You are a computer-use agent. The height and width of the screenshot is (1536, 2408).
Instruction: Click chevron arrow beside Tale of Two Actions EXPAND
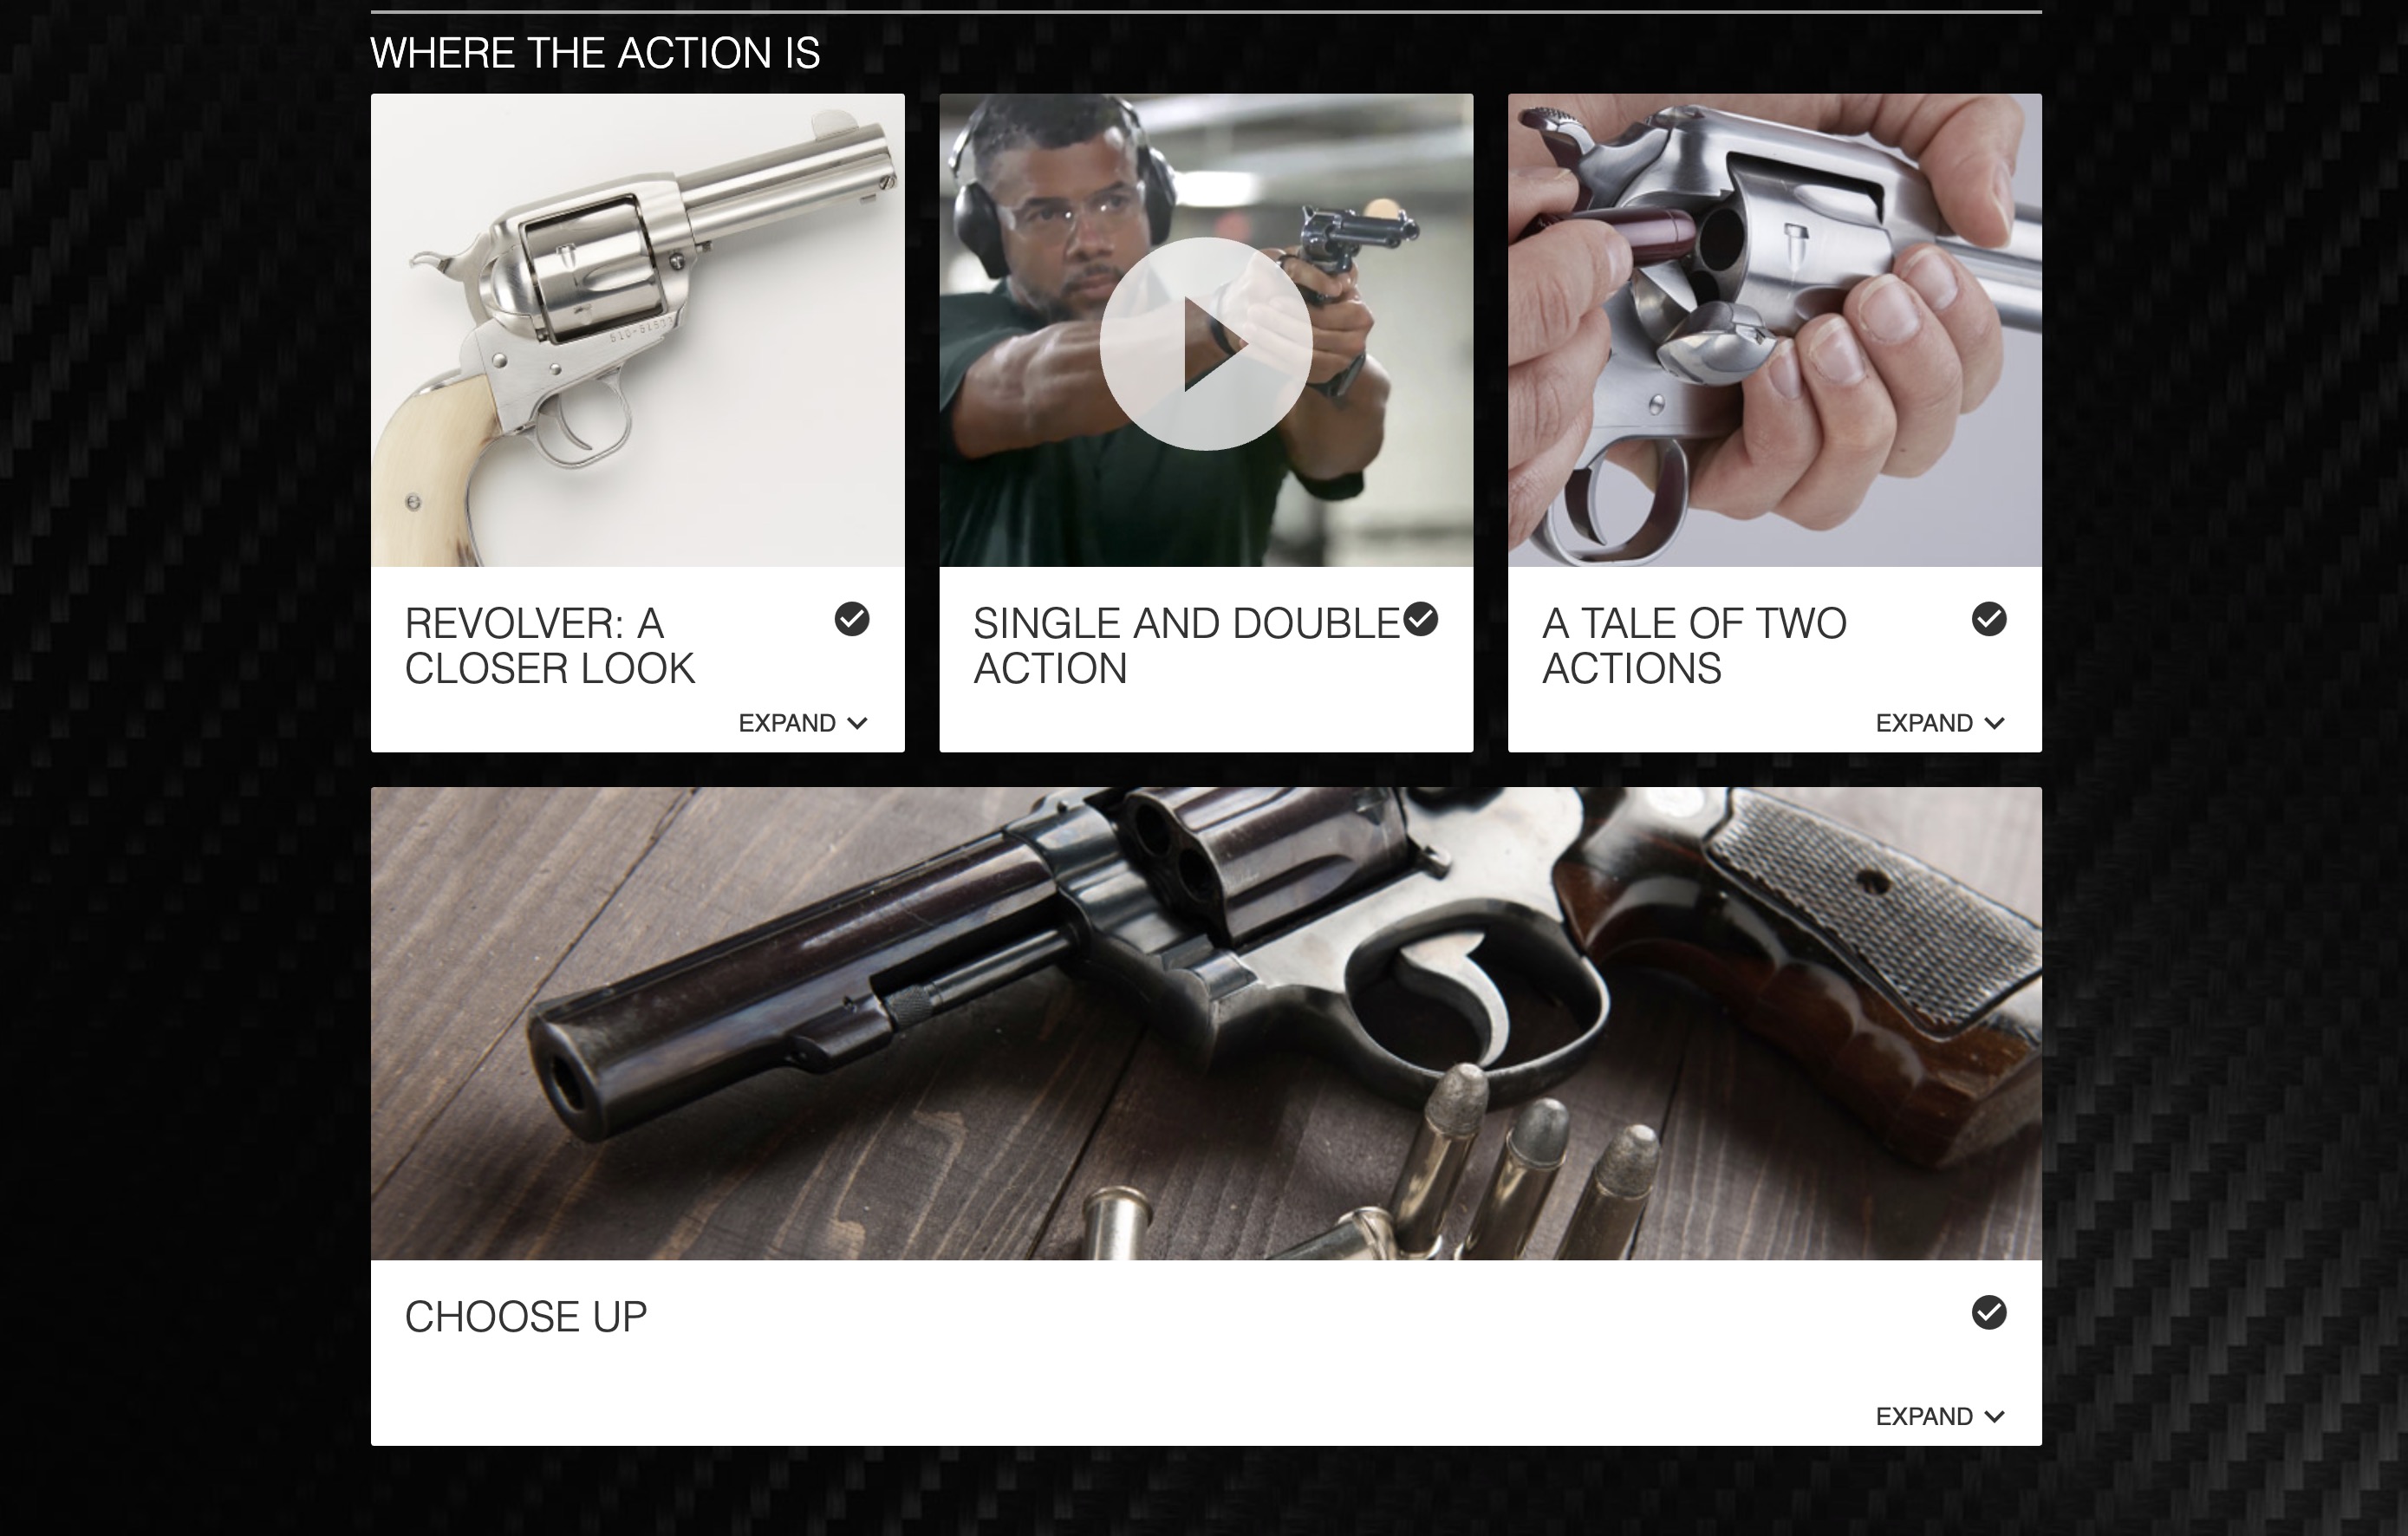[1994, 723]
